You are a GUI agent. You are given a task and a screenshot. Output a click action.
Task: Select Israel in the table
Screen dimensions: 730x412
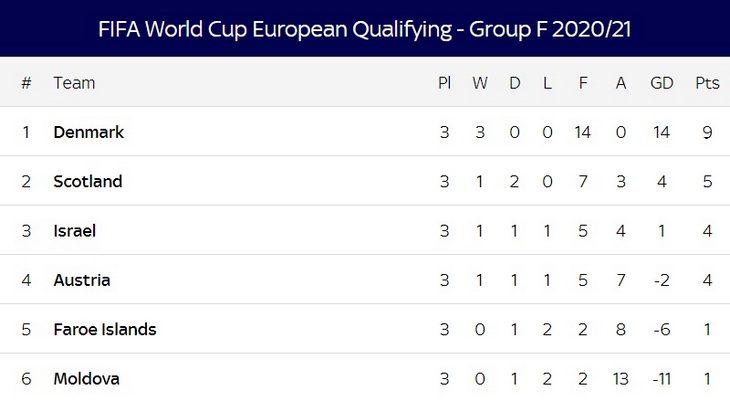(x=74, y=231)
